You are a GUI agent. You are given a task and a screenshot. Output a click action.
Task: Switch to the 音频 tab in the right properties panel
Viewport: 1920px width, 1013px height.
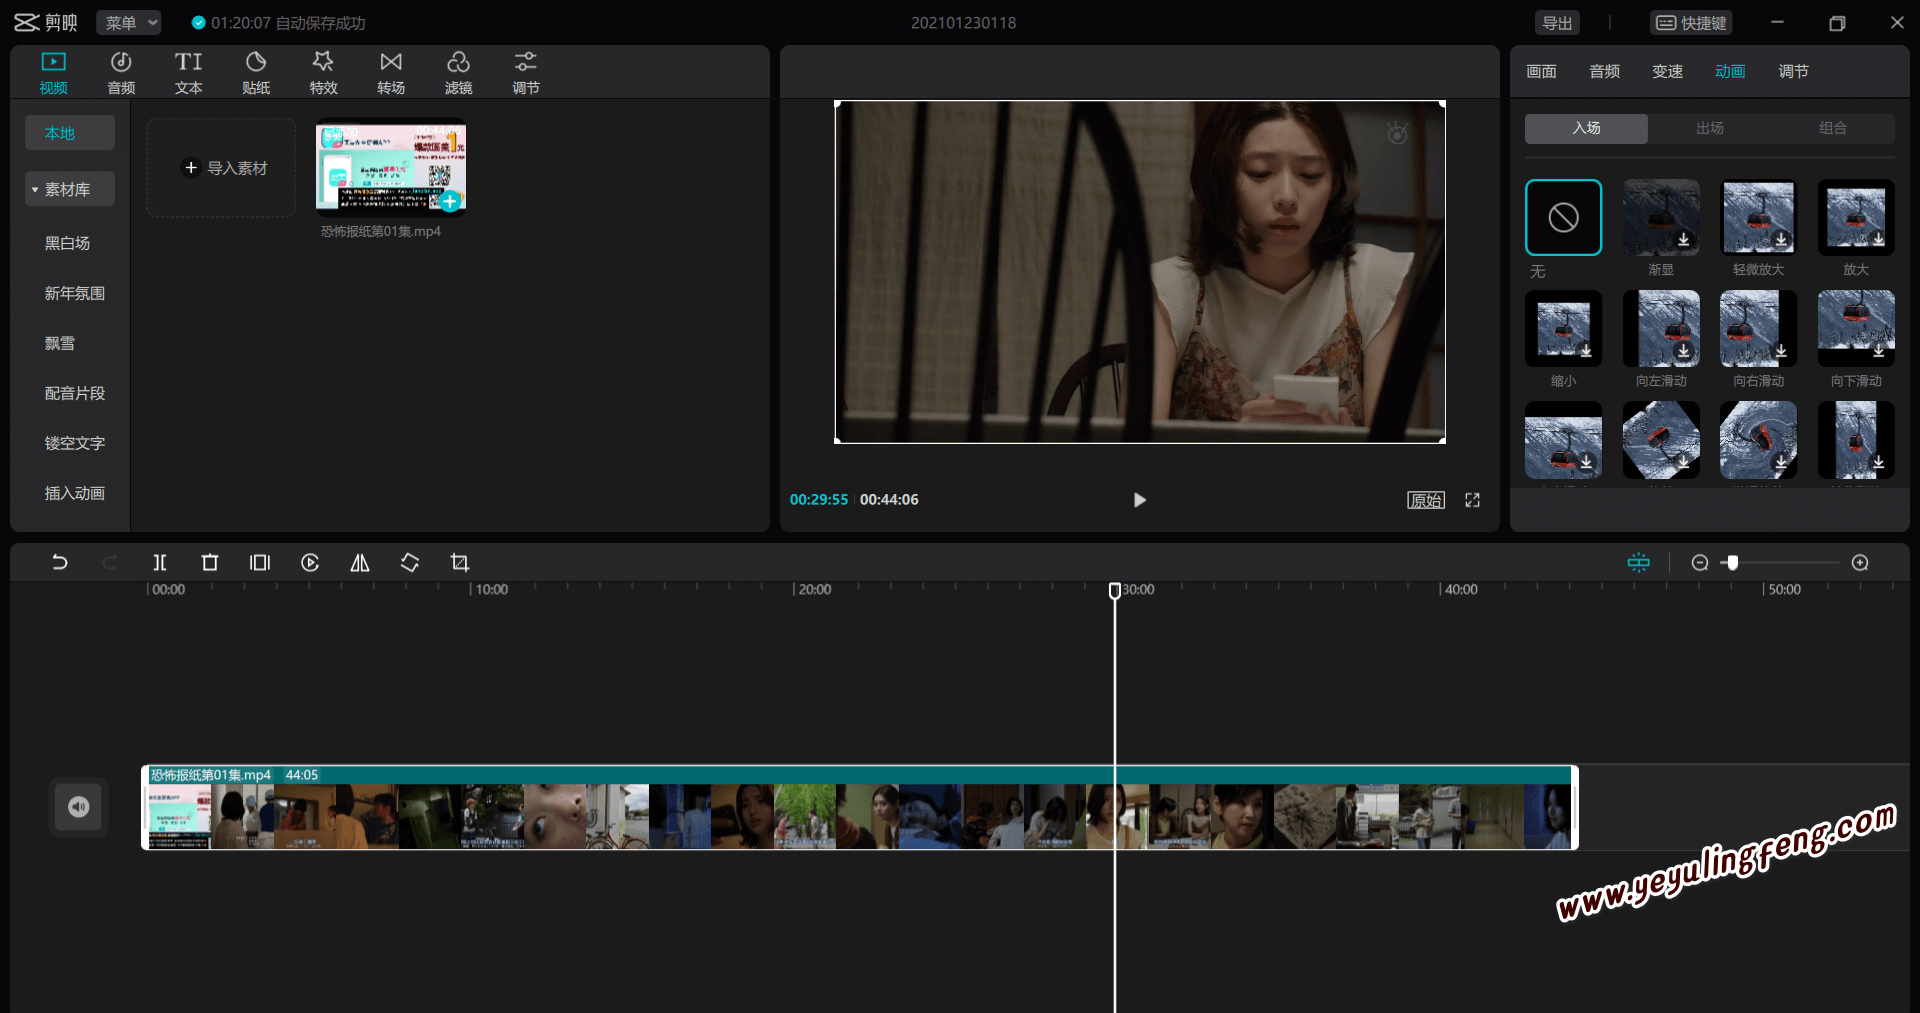pos(1604,72)
